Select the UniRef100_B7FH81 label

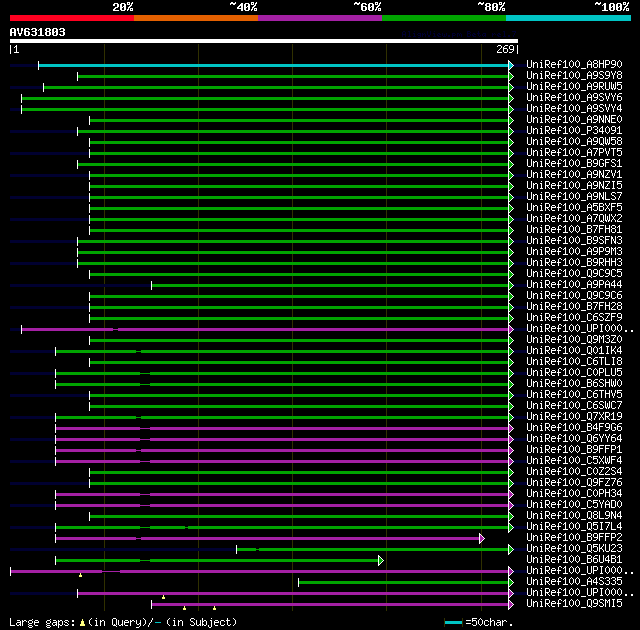[x=574, y=230]
